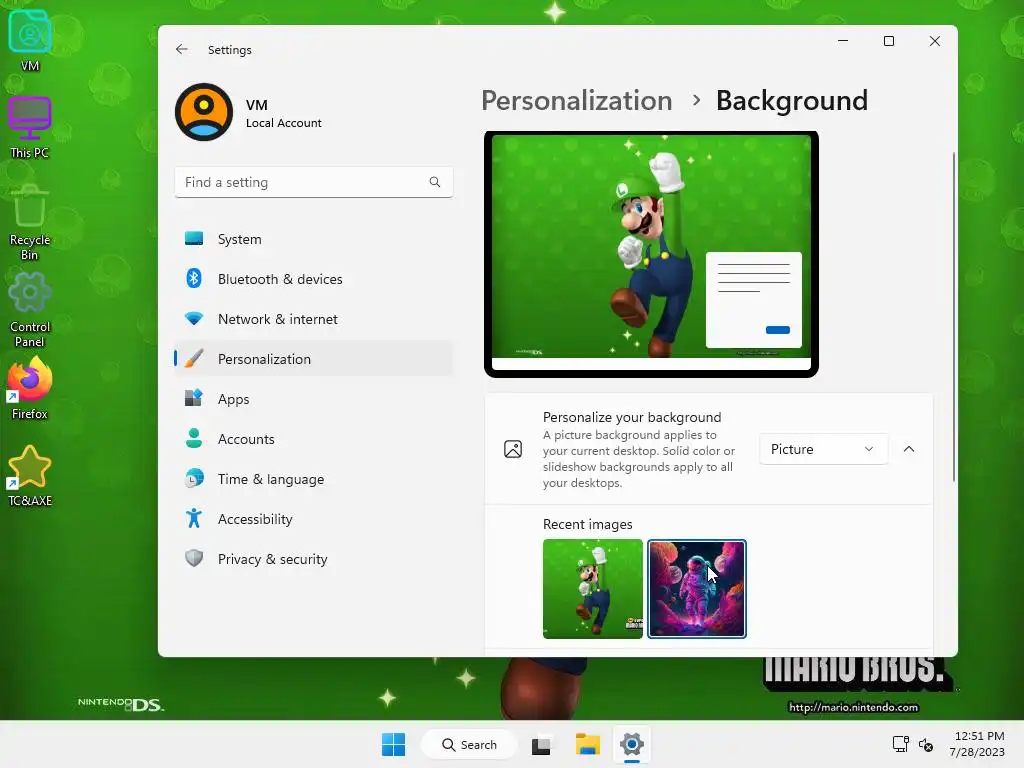This screenshot has width=1024, height=768.
Task: Click the Personalization paintbrush icon
Action: click(194, 359)
